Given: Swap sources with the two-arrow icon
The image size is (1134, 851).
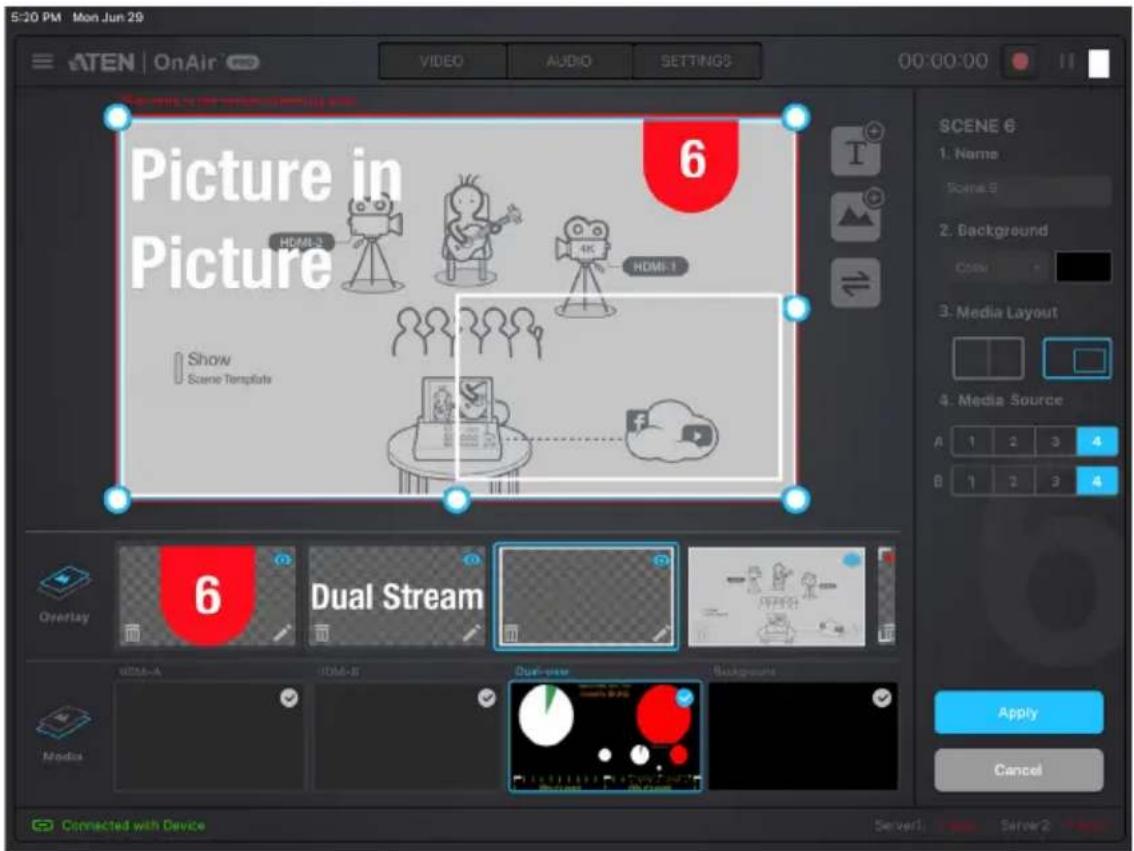Looking at the screenshot, I should (856, 282).
